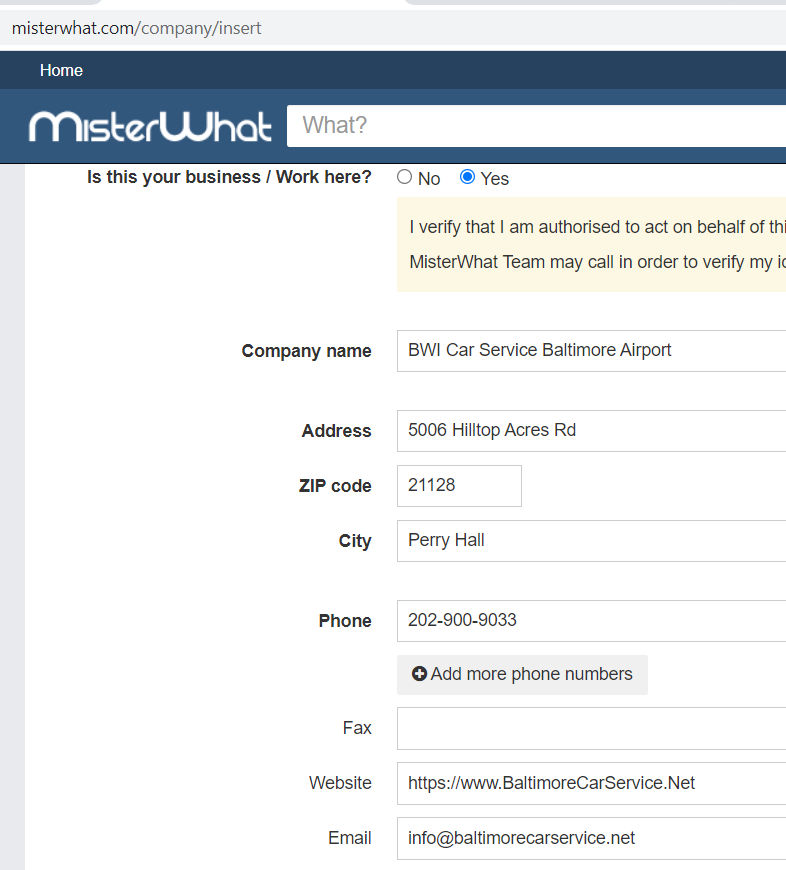Click the ZIP code field
Image resolution: width=786 pixels, height=870 pixels.
click(459, 485)
